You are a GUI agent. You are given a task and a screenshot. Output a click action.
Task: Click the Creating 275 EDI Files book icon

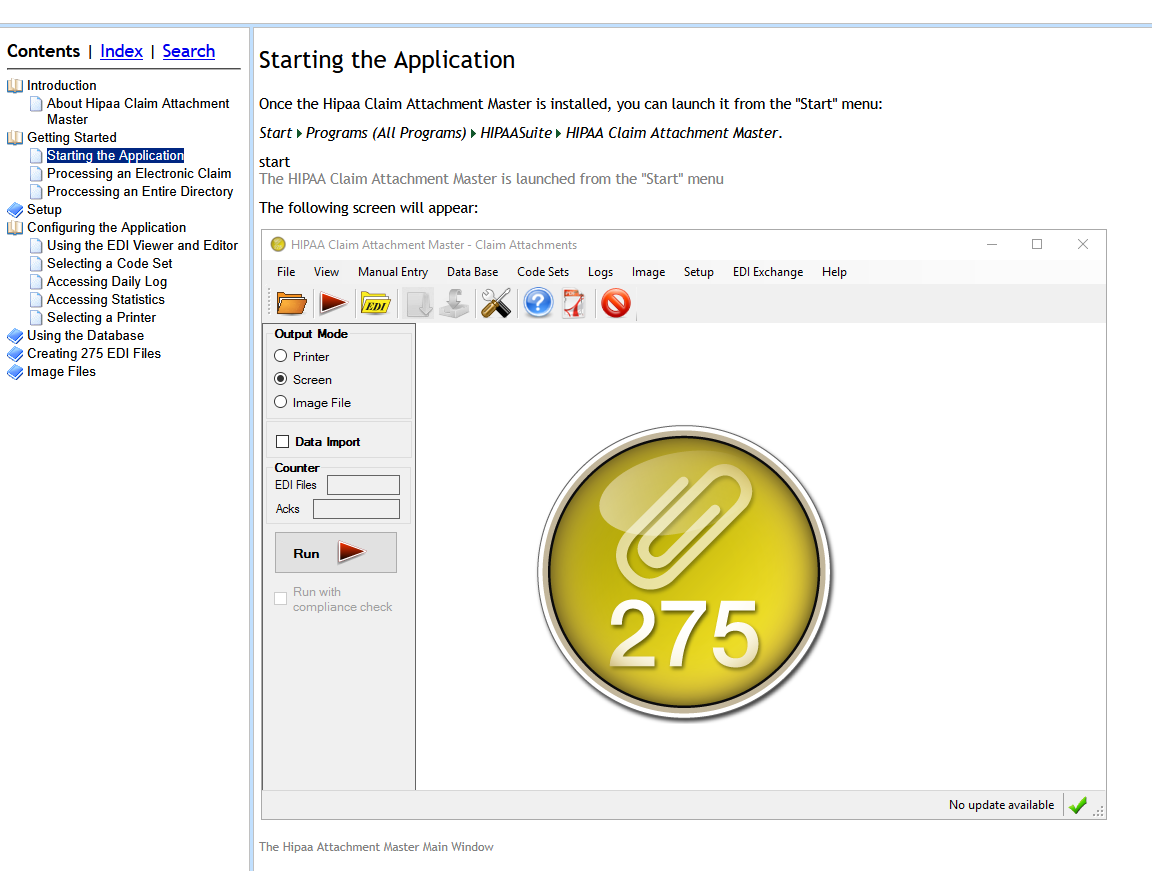(x=15, y=354)
